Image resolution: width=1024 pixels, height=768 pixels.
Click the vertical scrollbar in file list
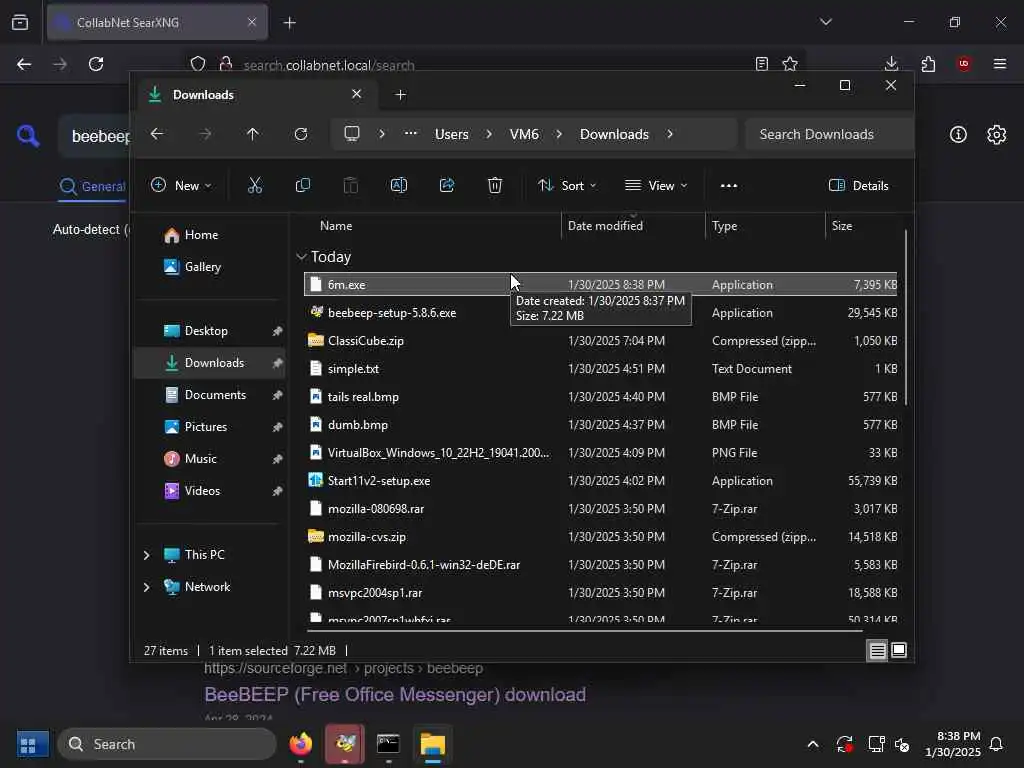click(x=905, y=317)
